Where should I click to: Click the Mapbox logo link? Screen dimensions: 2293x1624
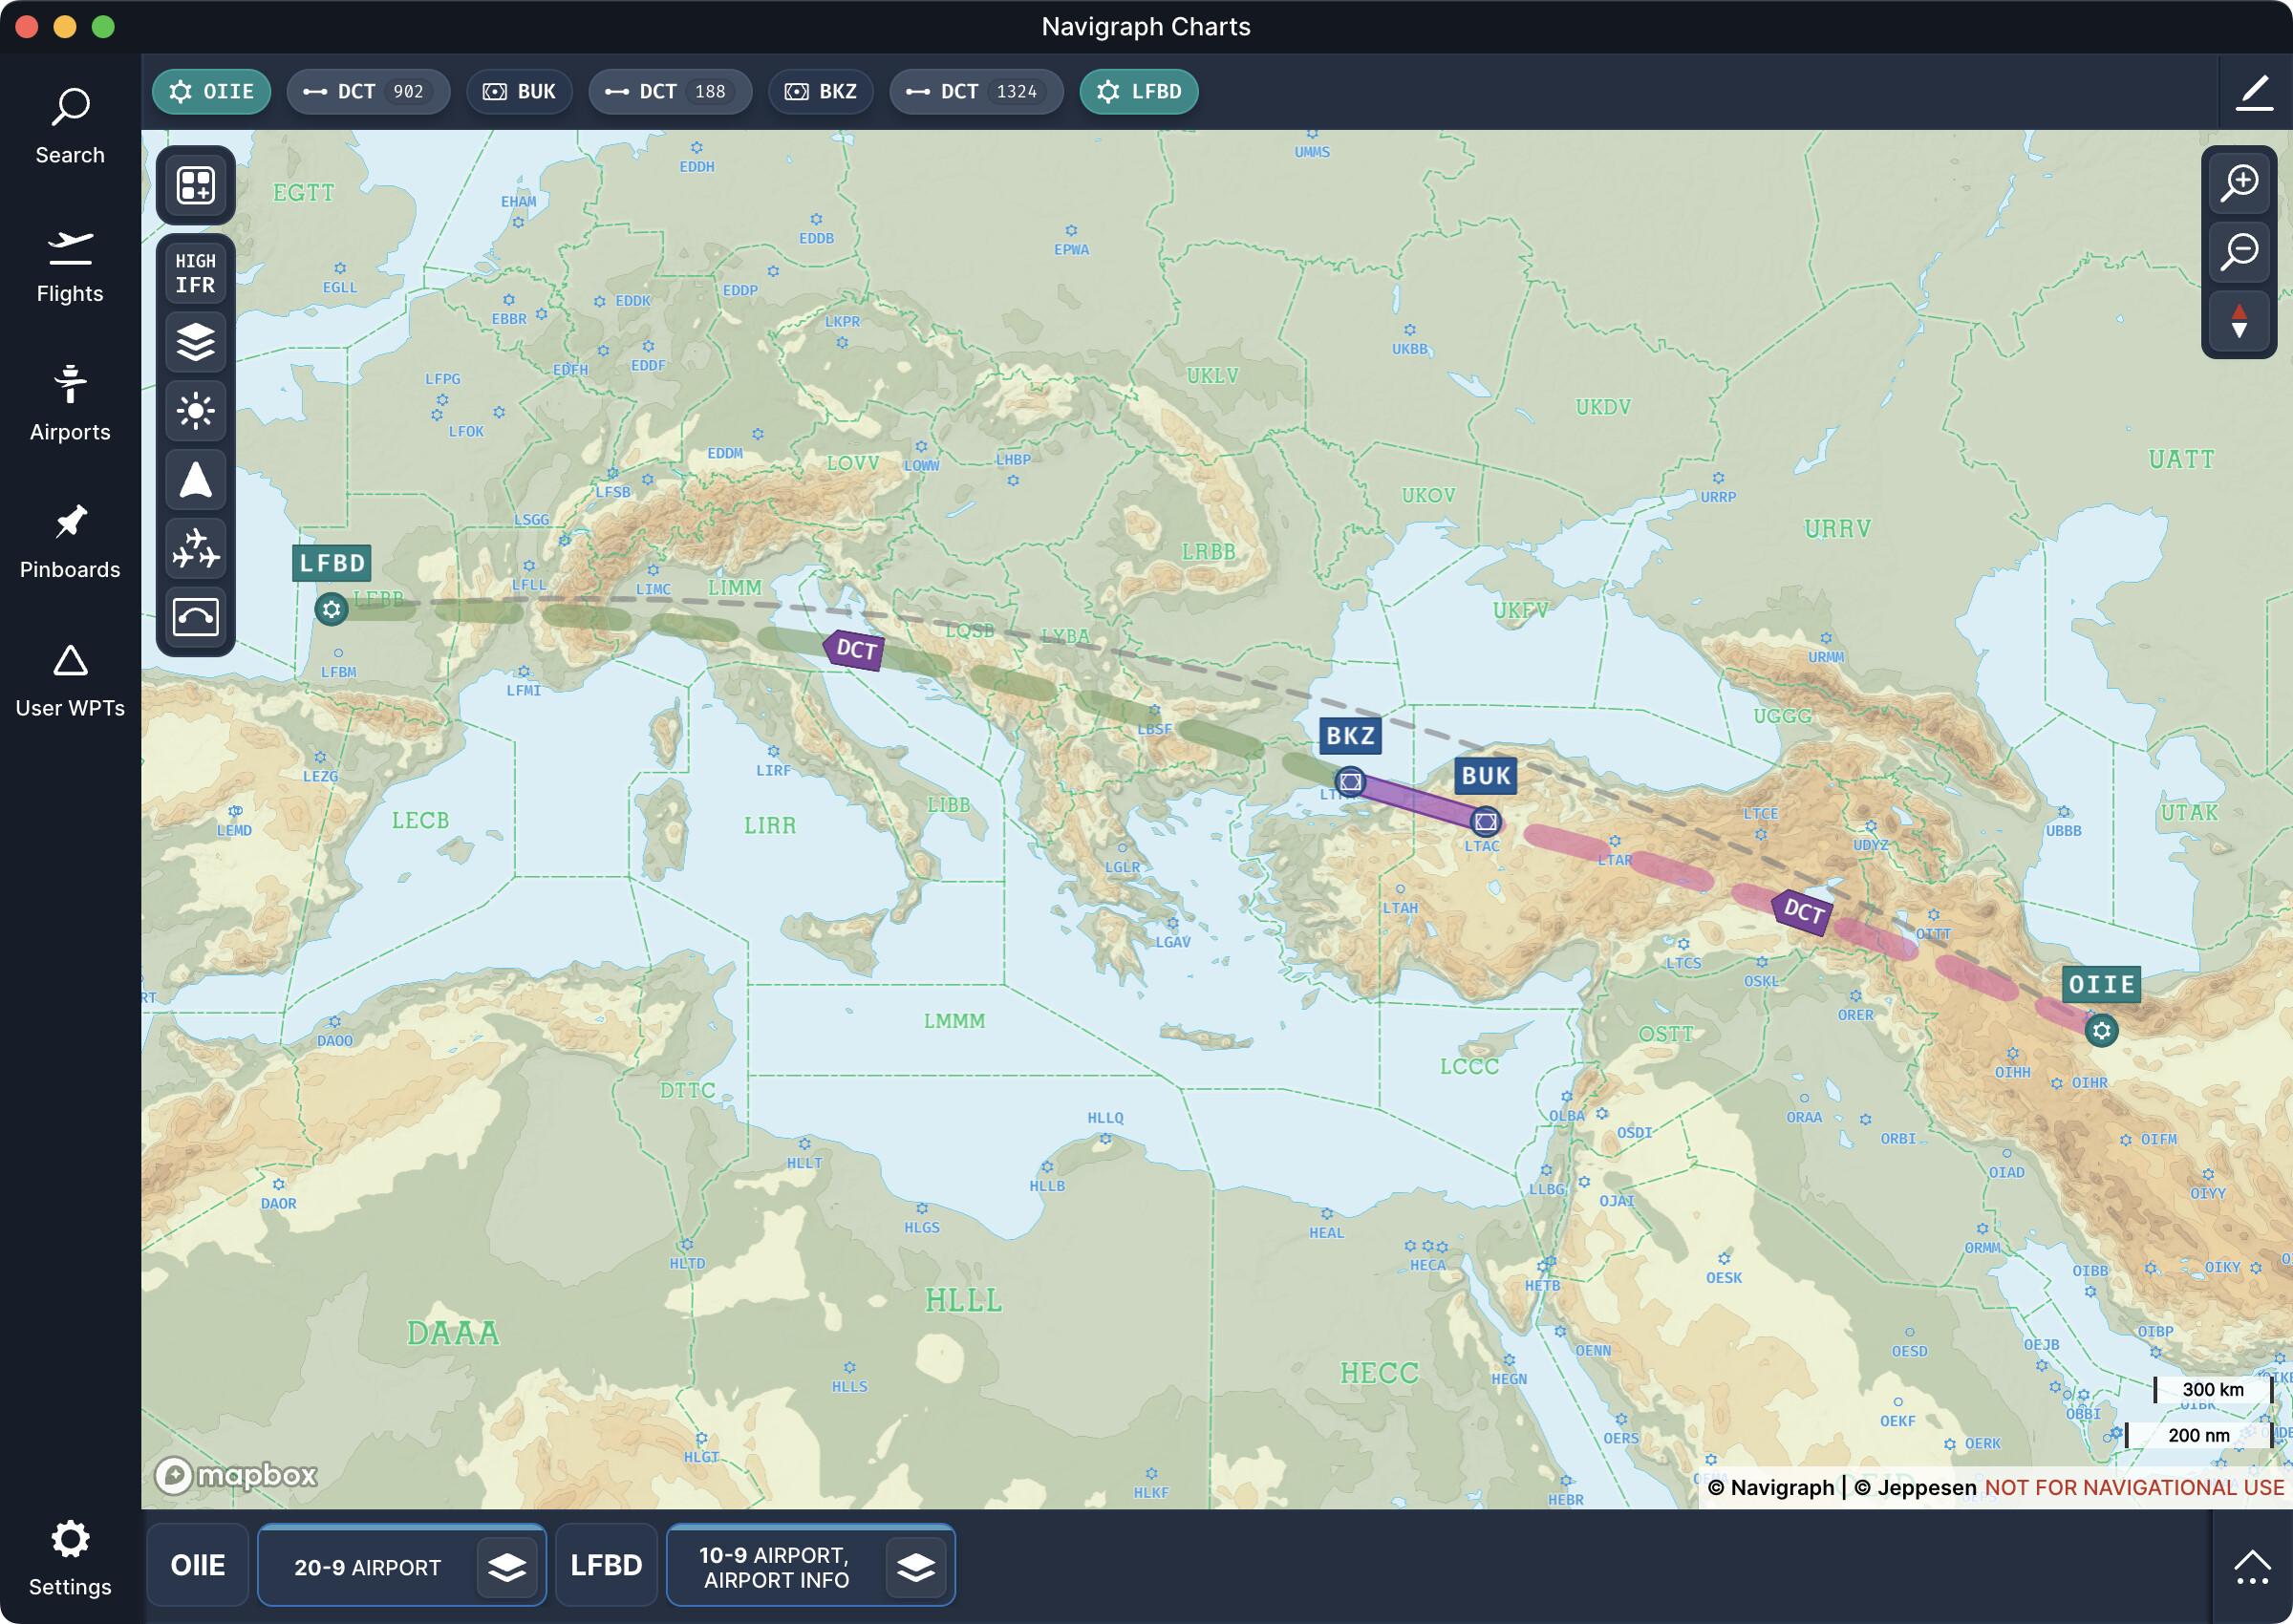[236, 1475]
